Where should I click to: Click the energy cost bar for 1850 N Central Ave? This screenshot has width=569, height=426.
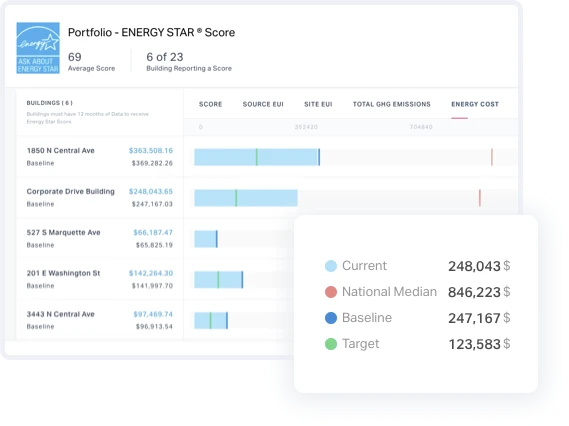[257, 157]
